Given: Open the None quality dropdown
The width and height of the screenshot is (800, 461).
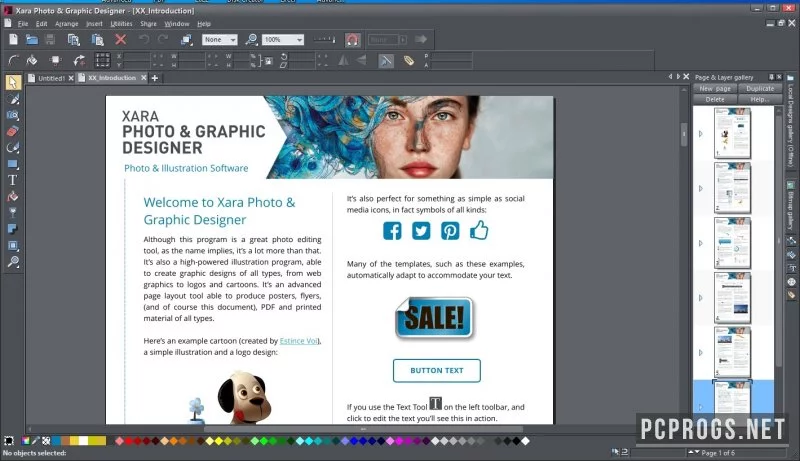Looking at the screenshot, I should [220, 39].
